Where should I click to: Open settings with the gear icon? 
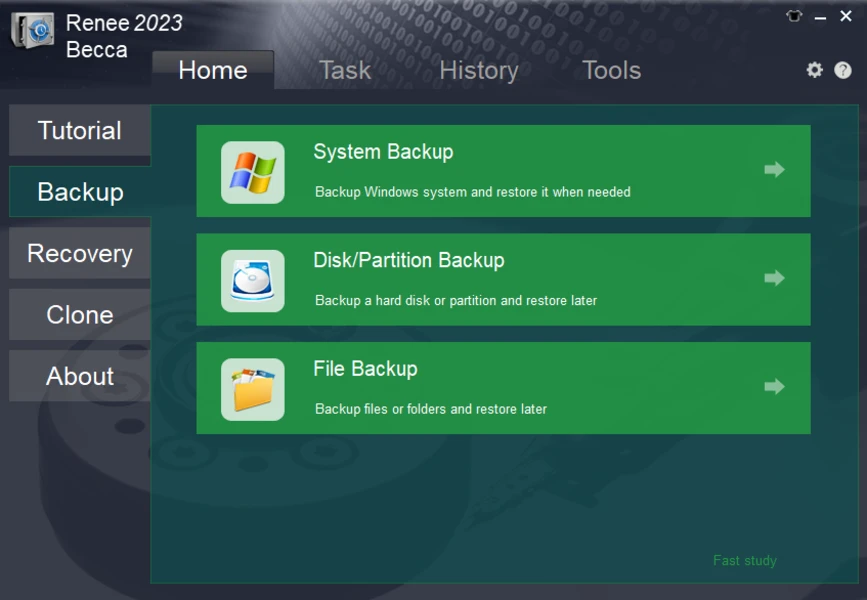coord(814,70)
